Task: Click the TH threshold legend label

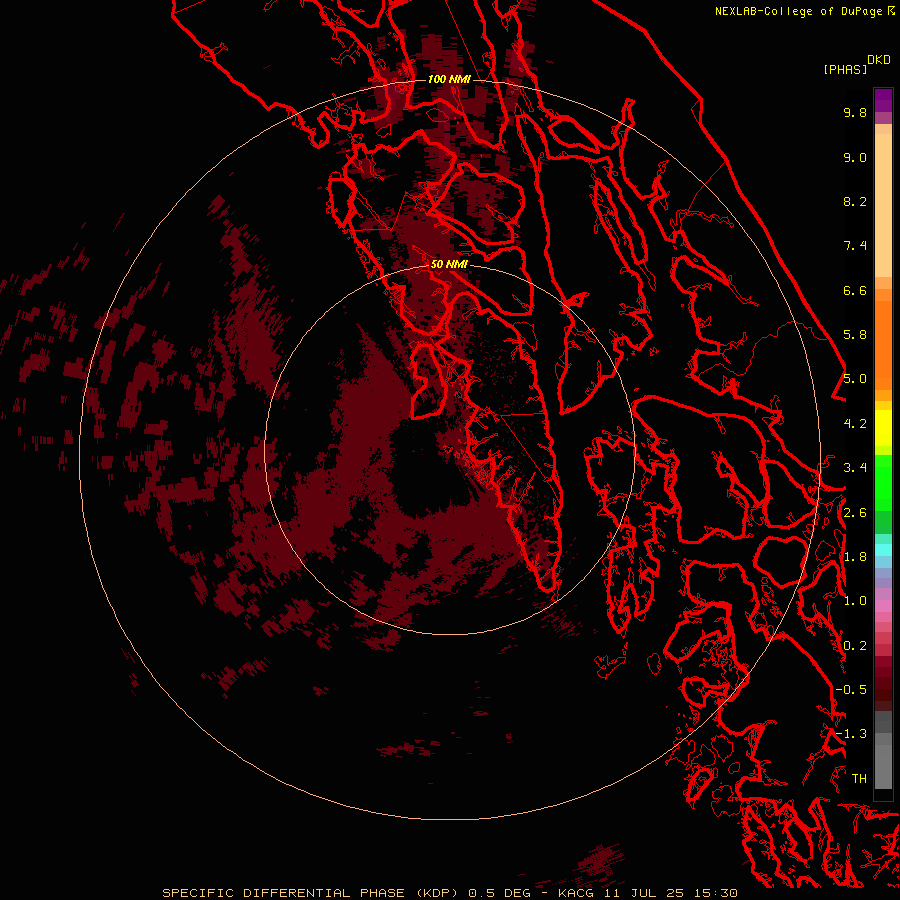Action: point(859,779)
